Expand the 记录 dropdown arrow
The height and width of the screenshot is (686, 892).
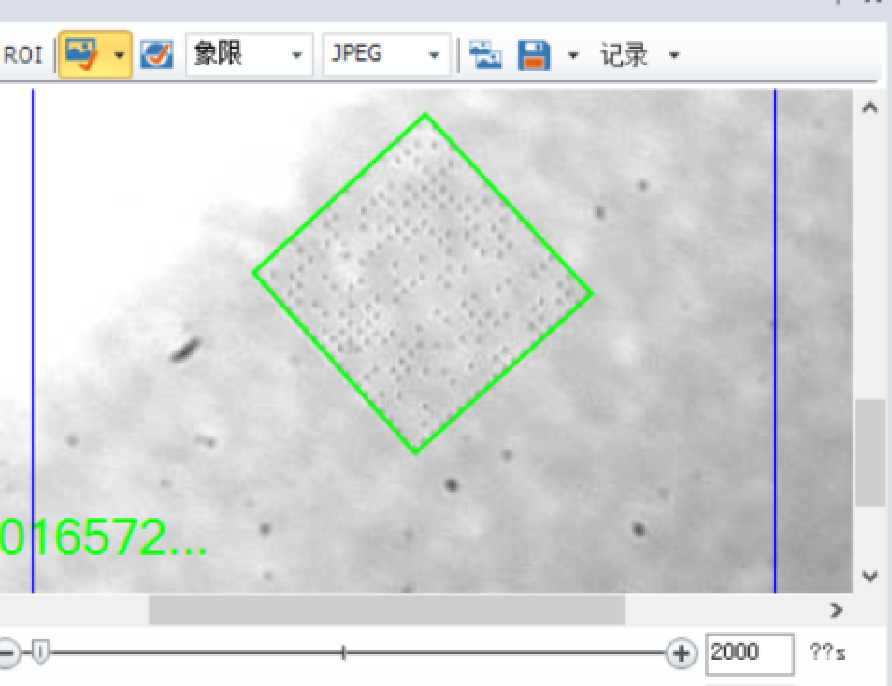pos(674,55)
